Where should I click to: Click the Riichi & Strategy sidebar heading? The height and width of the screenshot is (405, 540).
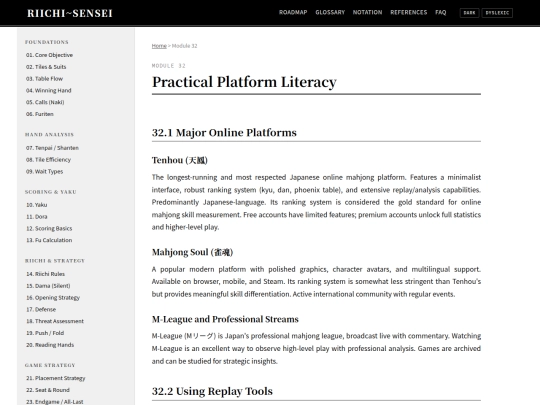55,261
